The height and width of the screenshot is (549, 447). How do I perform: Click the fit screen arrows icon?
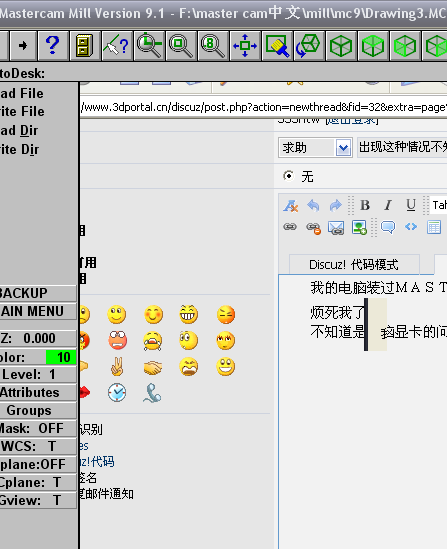tap(245, 46)
